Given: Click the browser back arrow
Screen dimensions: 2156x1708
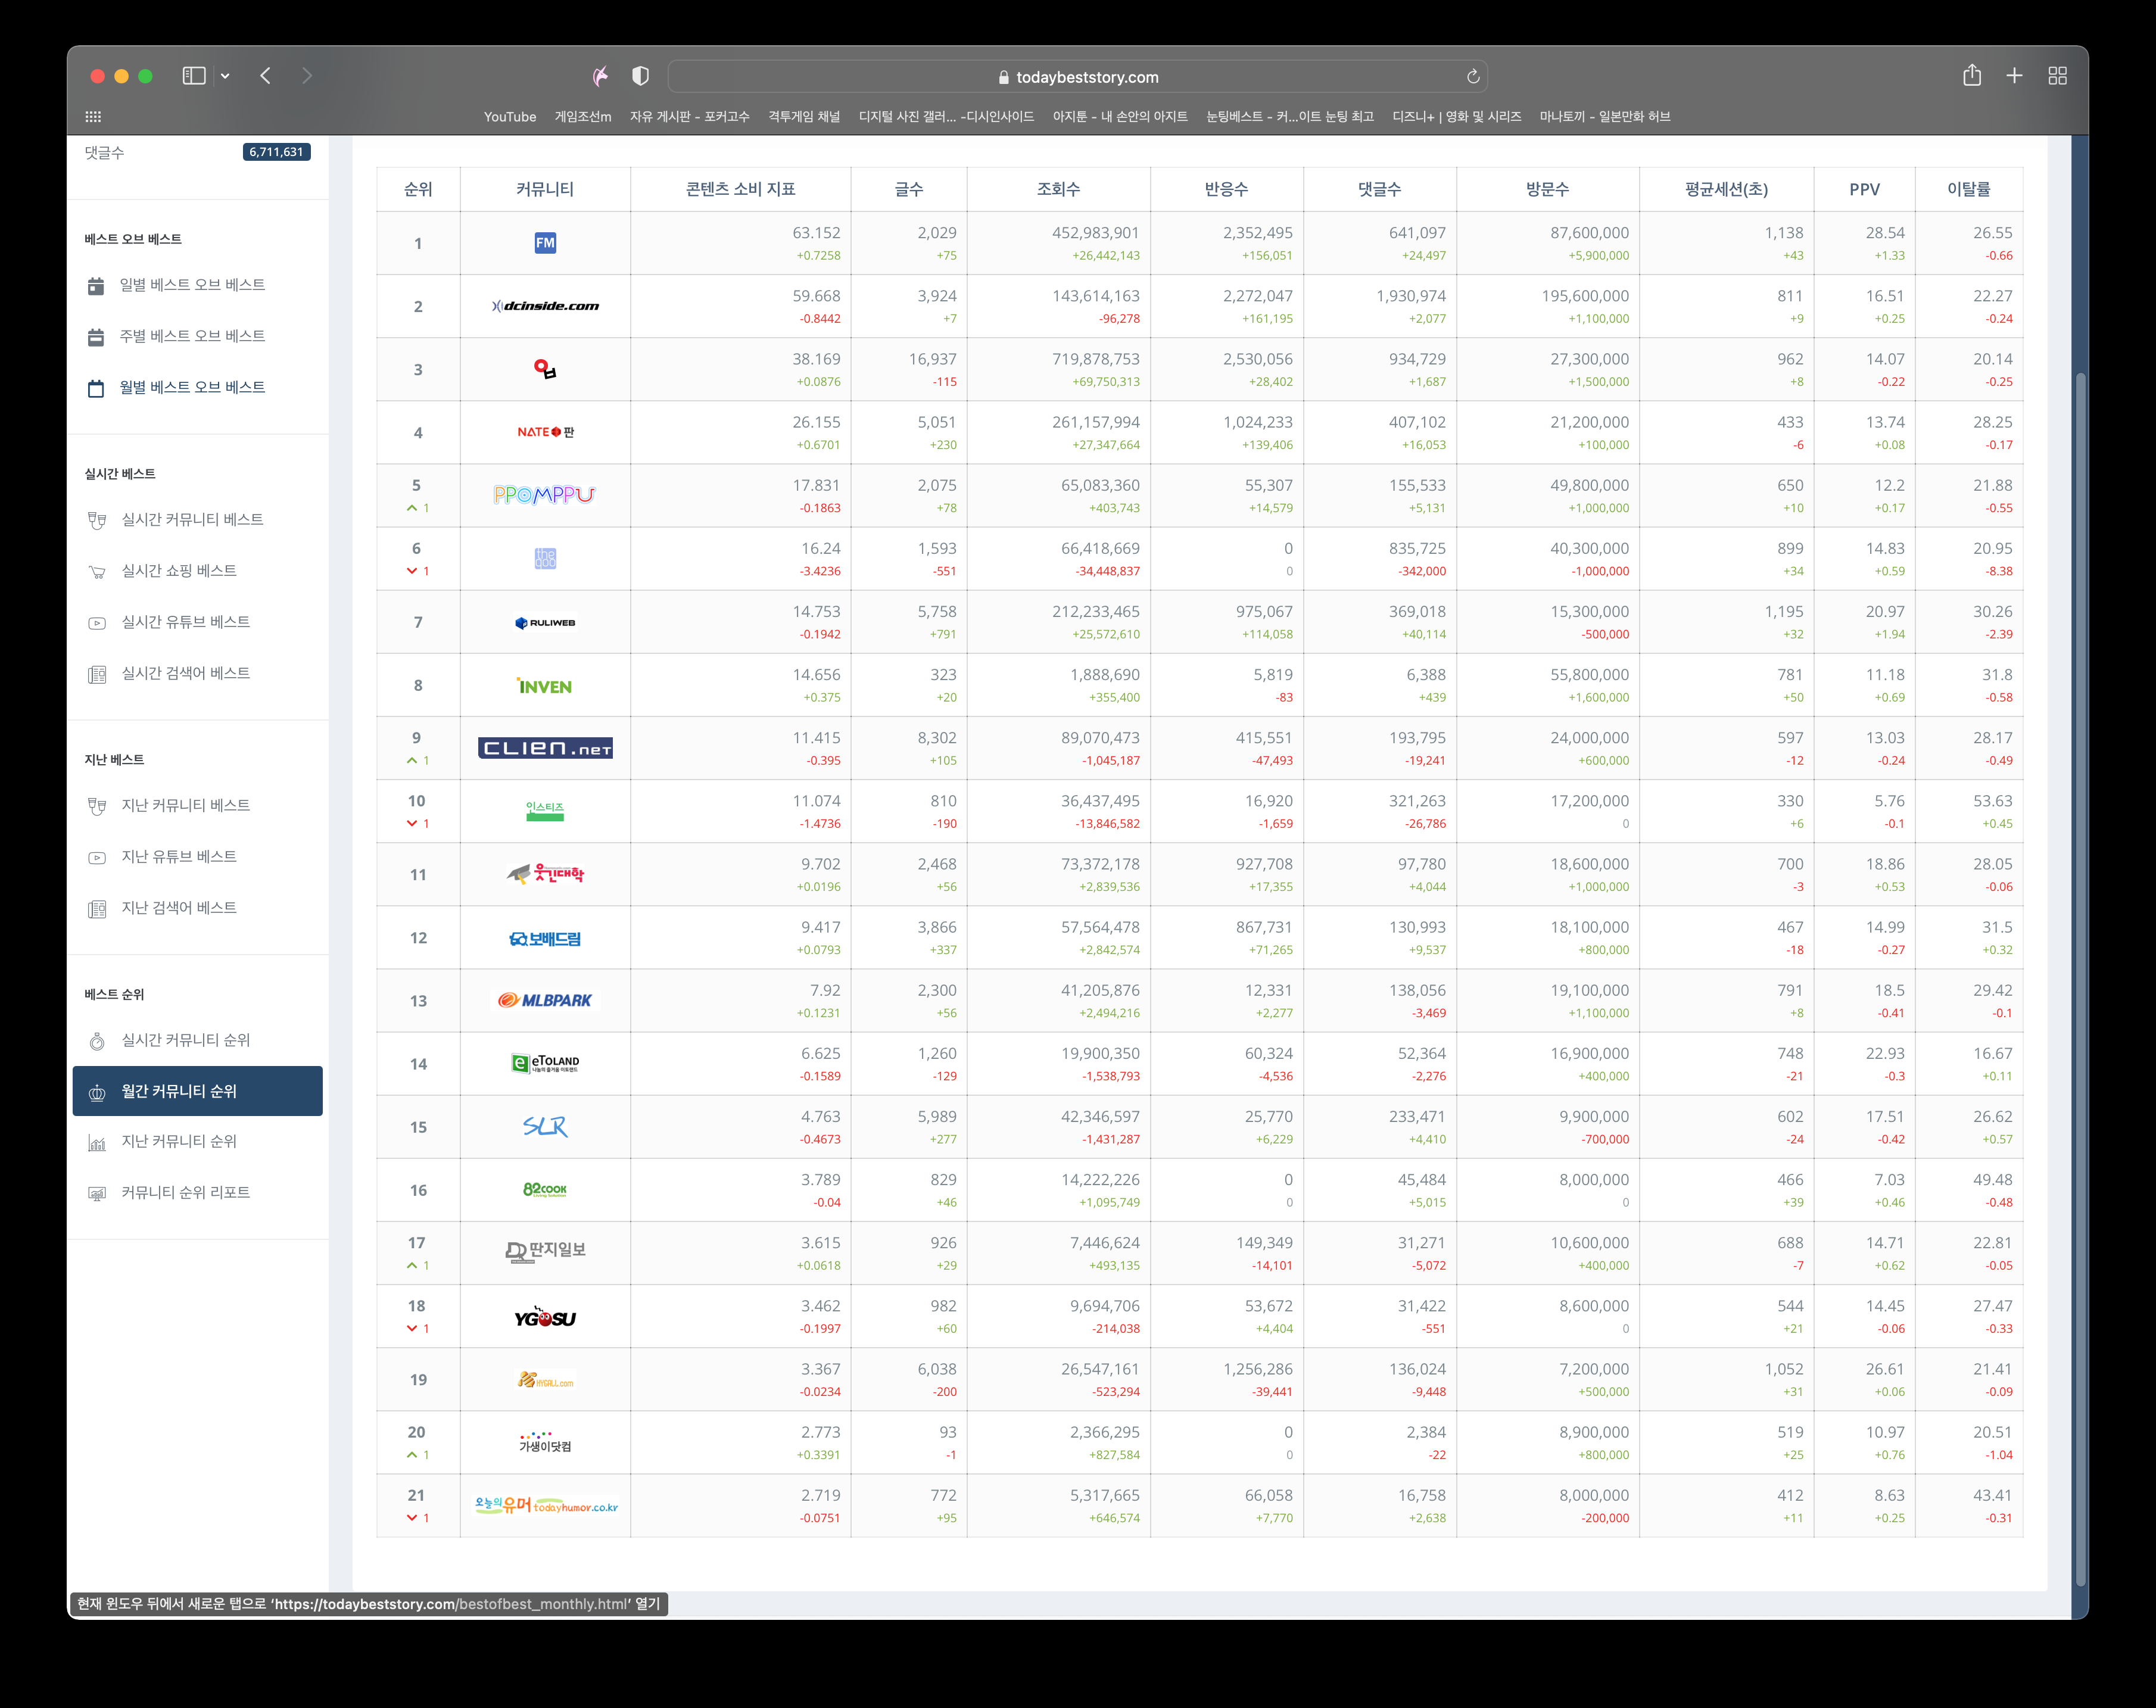Looking at the screenshot, I should click(266, 76).
